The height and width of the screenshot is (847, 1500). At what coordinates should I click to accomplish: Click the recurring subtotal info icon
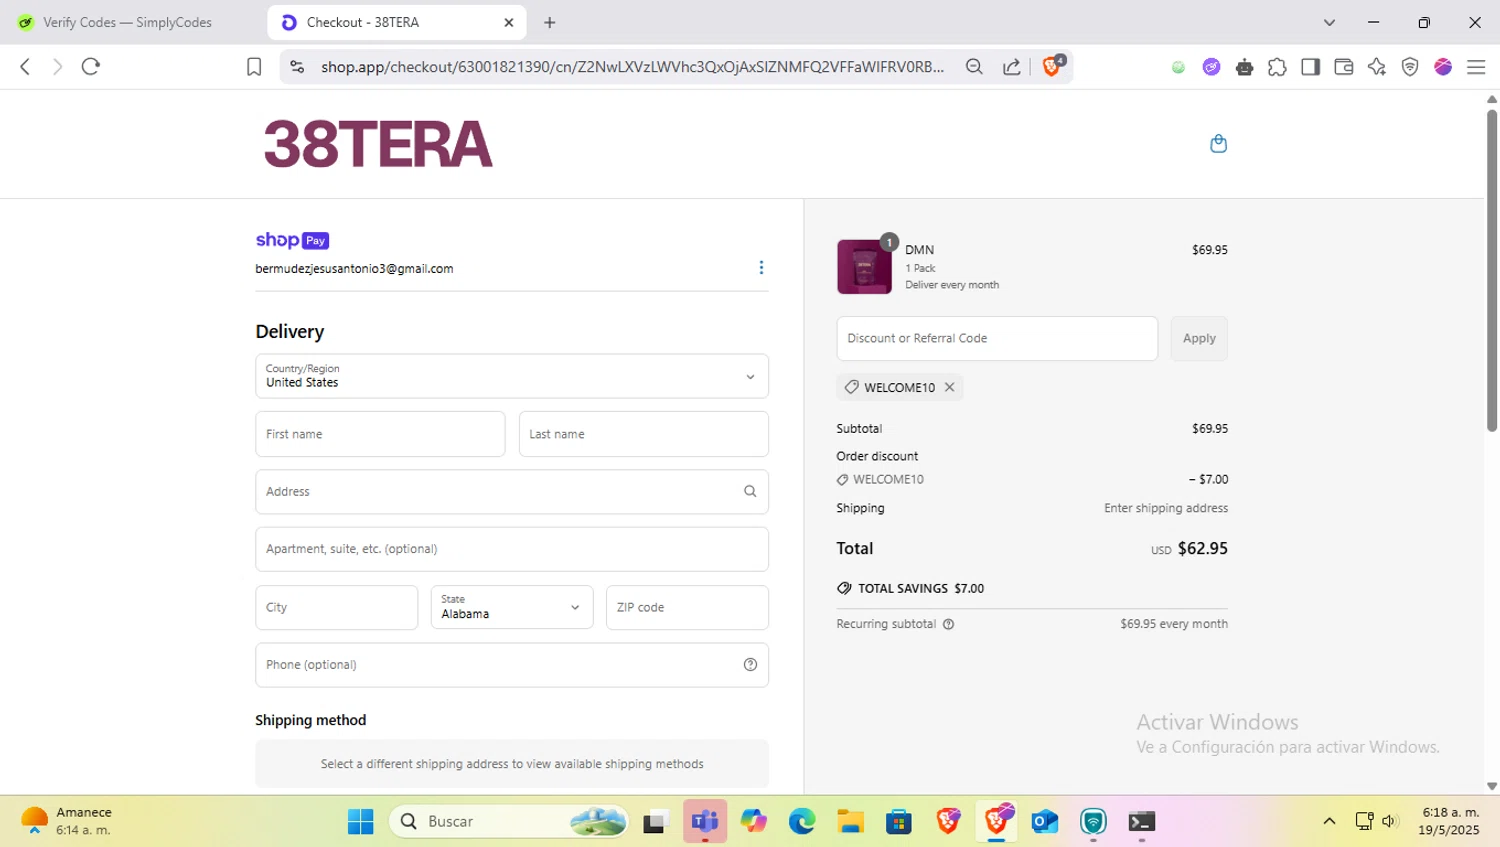948,624
